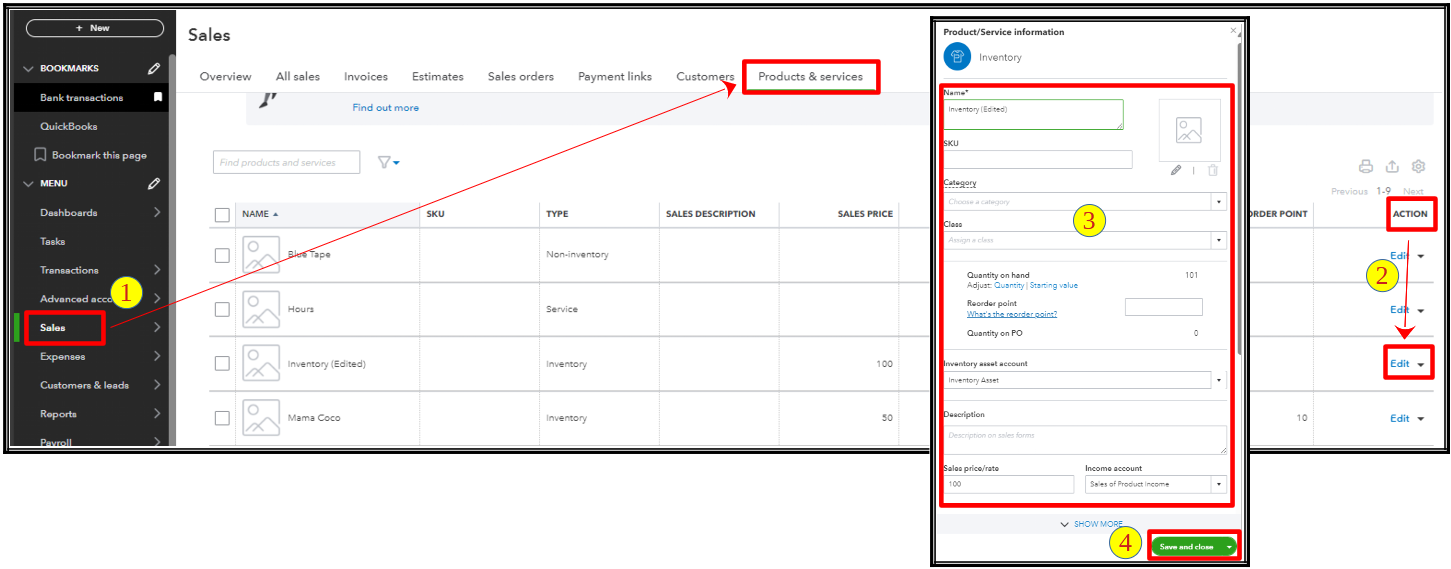The width and height of the screenshot is (1451, 569).
Task: Delete the product image with the trash icon
Action: [1212, 171]
